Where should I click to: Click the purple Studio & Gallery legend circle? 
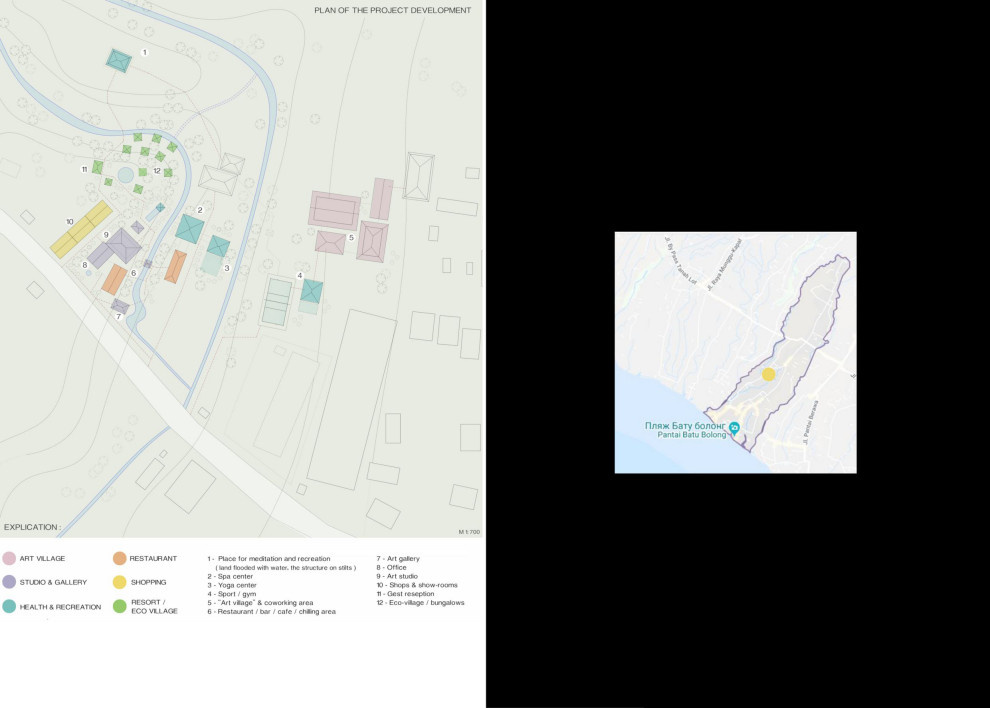(9, 582)
